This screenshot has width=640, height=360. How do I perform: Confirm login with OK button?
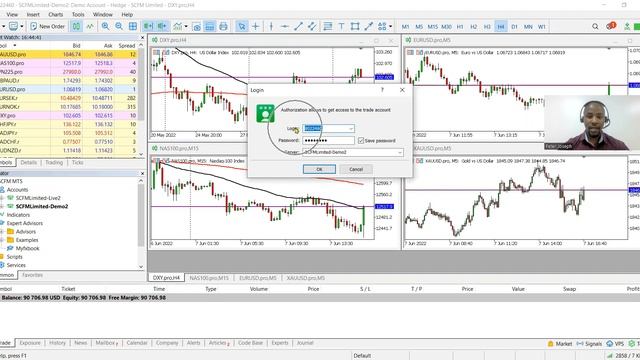click(x=319, y=169)
